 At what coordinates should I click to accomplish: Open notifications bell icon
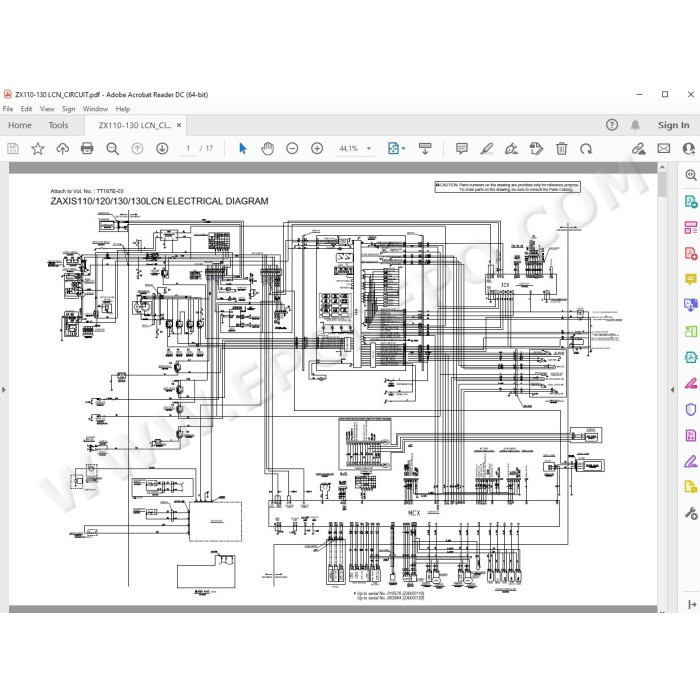click(635, 125)
